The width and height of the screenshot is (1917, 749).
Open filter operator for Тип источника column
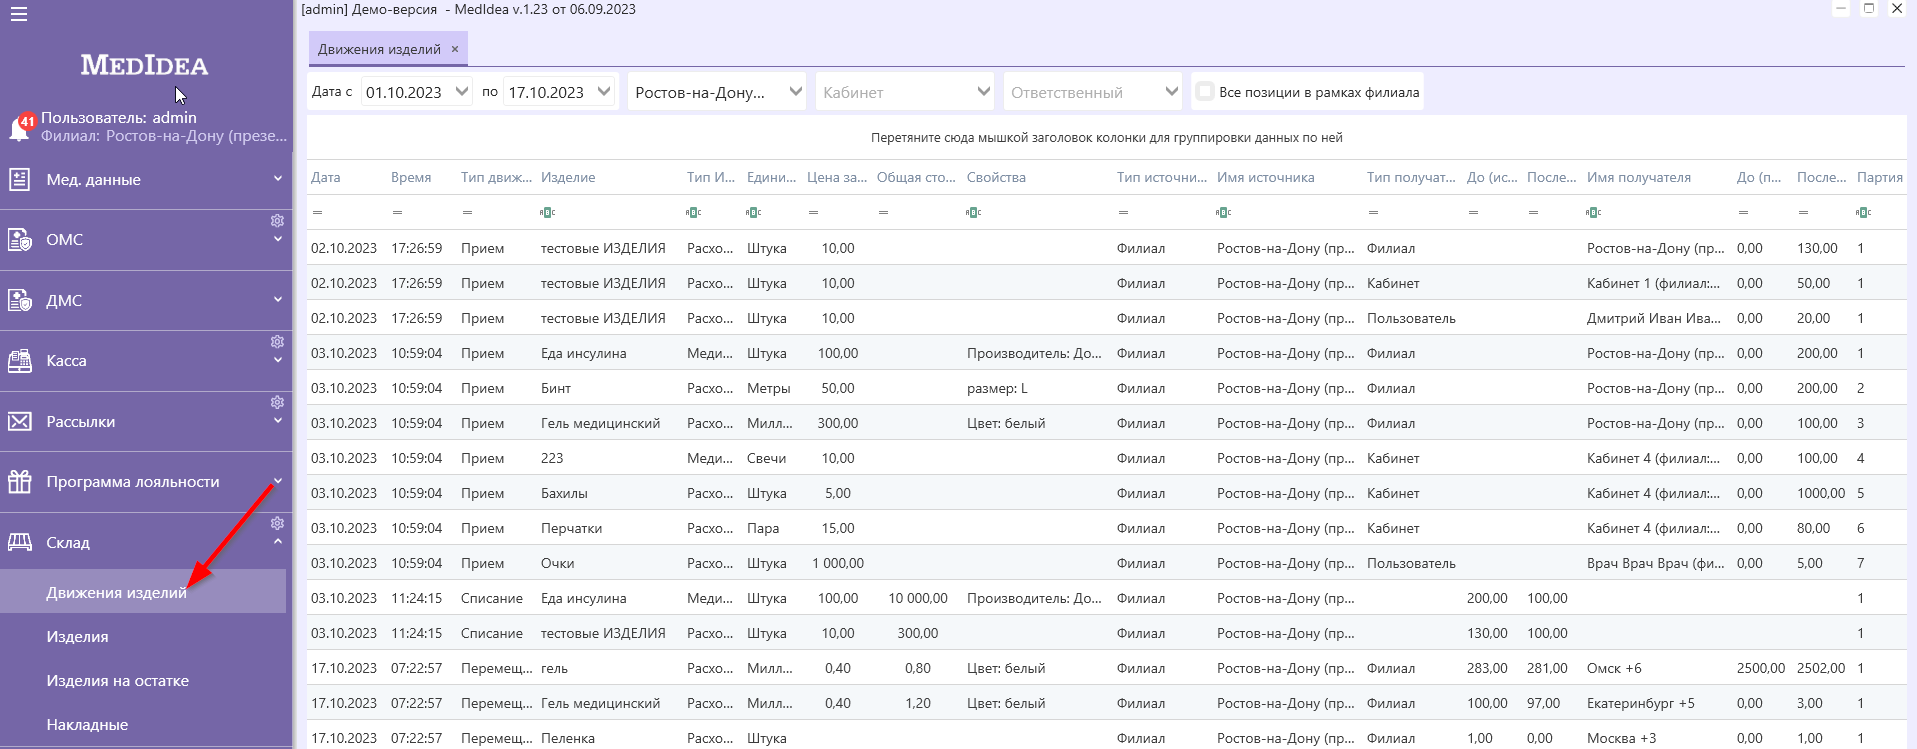coord(1123,212)
